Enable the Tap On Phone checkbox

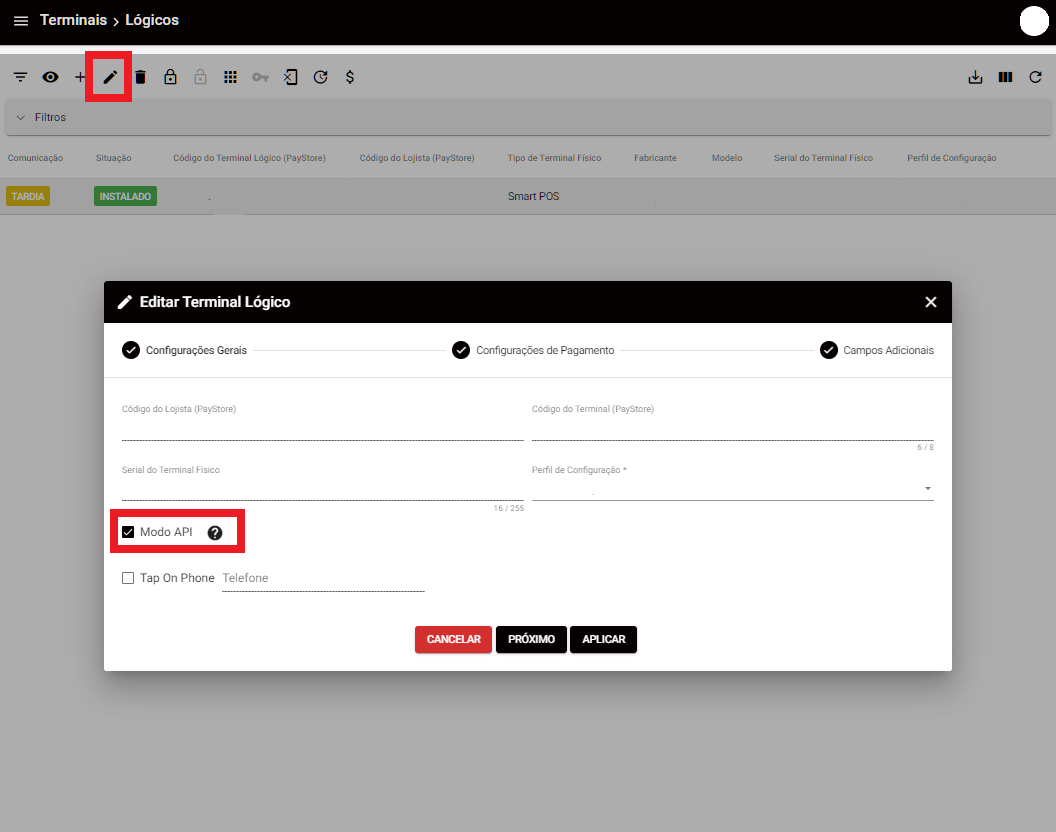click(128, 578)
